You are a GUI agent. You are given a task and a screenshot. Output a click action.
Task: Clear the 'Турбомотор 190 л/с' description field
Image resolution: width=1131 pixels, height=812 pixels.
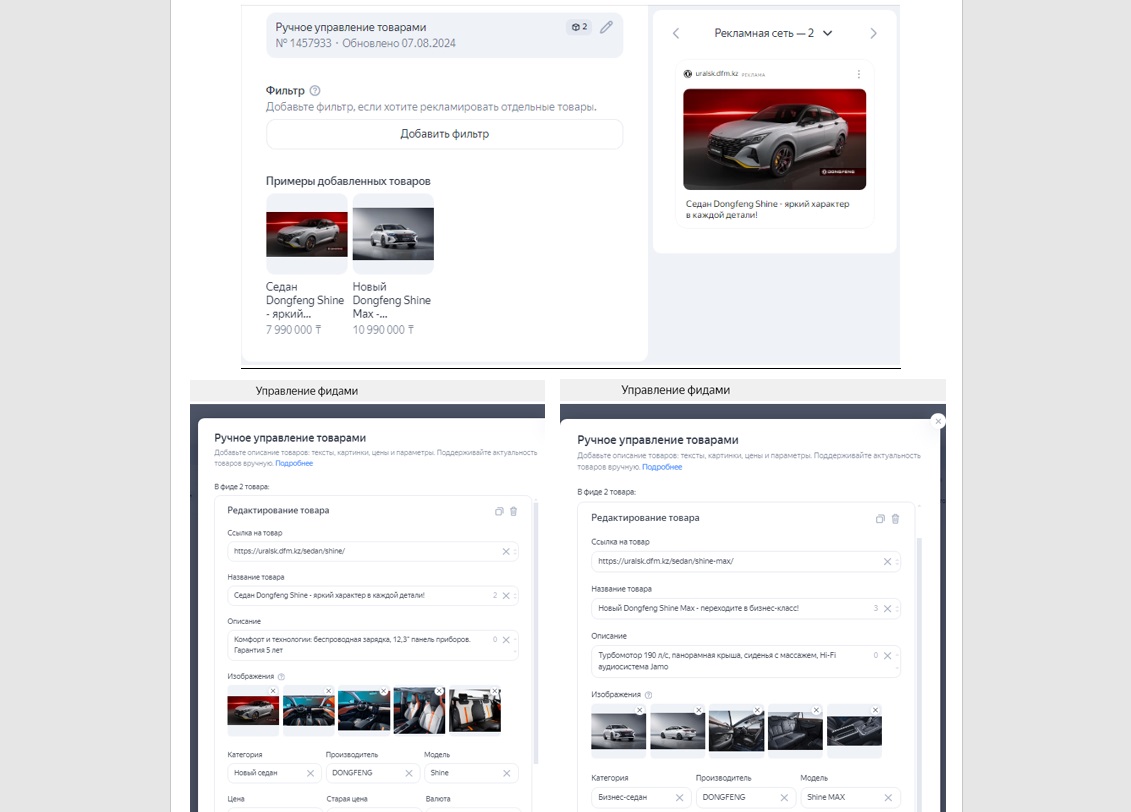tap(888, 656)
